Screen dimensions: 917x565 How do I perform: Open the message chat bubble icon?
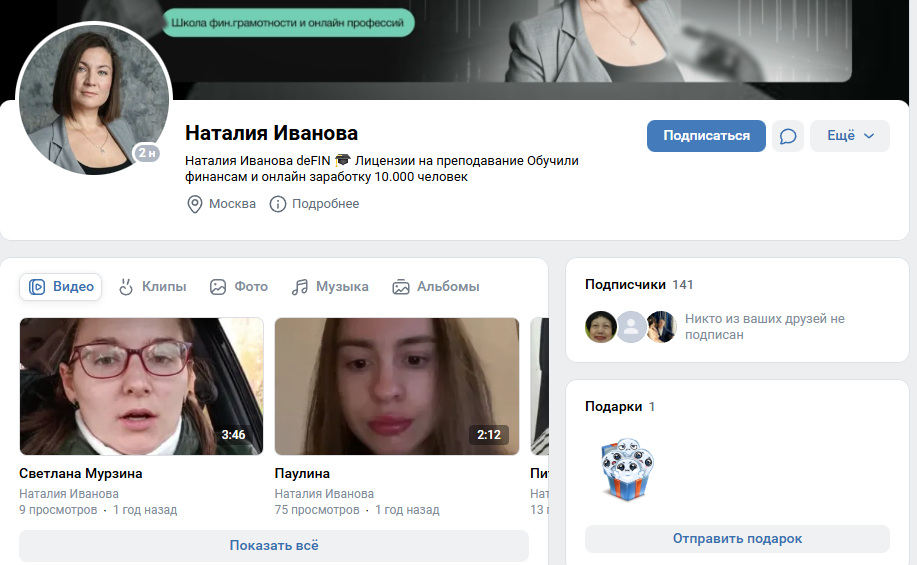click(788, 136)
